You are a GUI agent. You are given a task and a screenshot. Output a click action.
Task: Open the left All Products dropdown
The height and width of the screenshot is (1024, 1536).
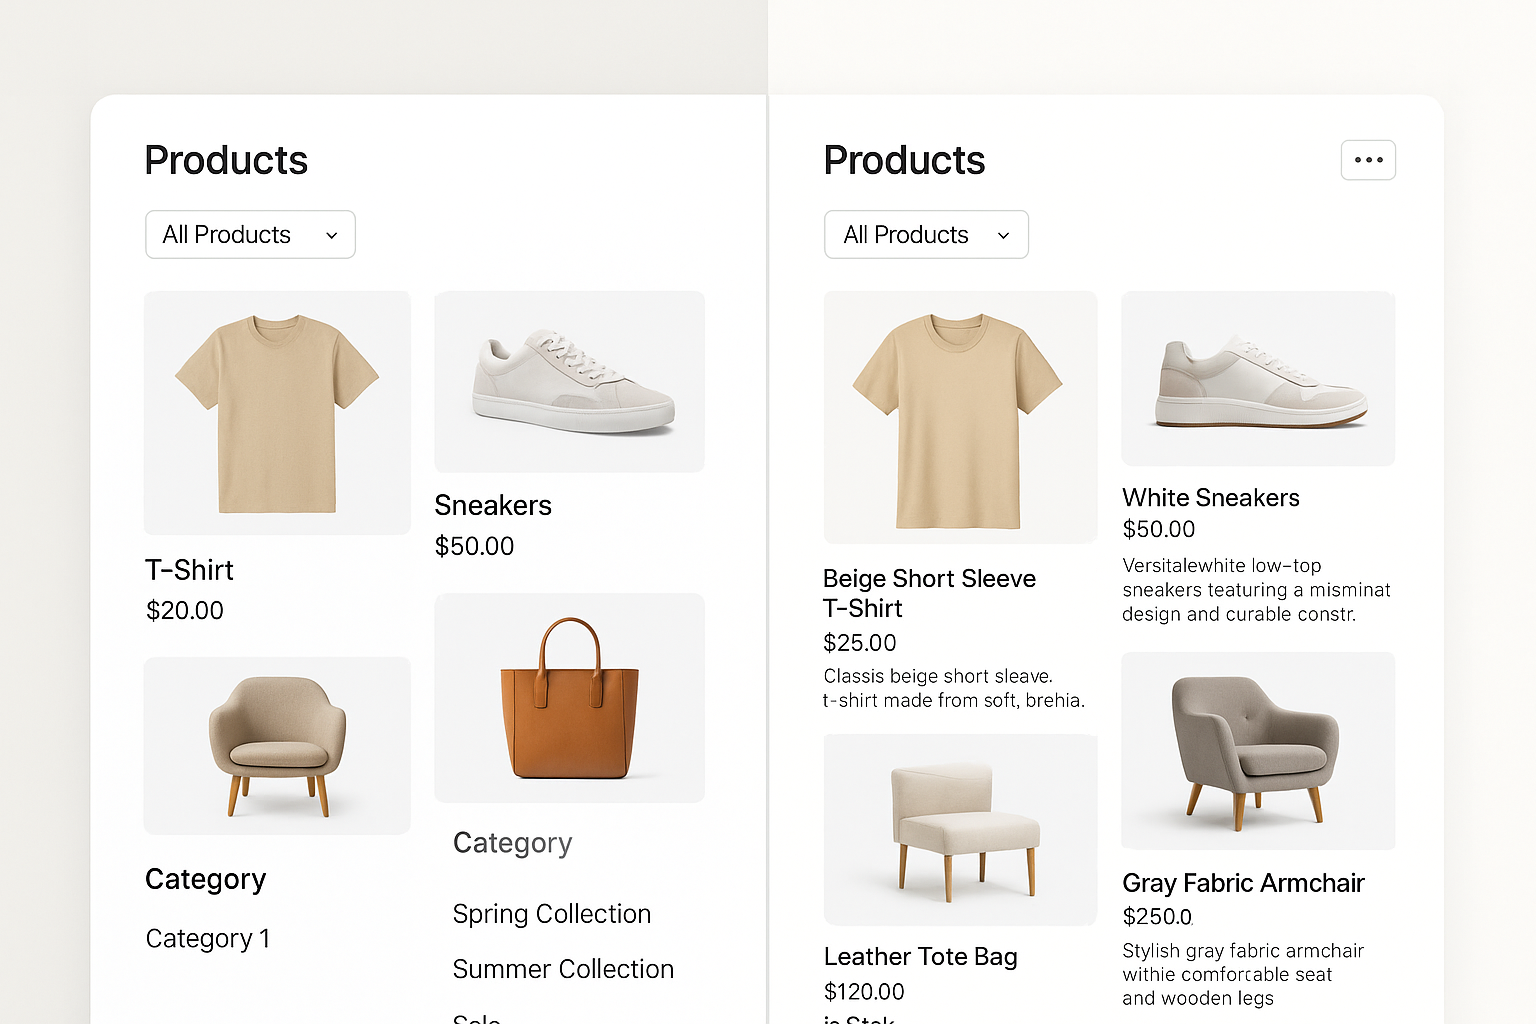click(250, 234)
